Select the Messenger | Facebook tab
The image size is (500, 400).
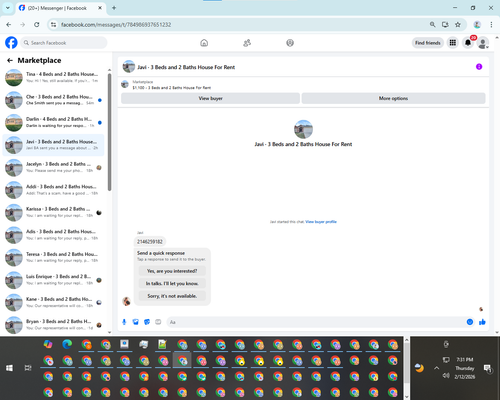pos(60,8)
